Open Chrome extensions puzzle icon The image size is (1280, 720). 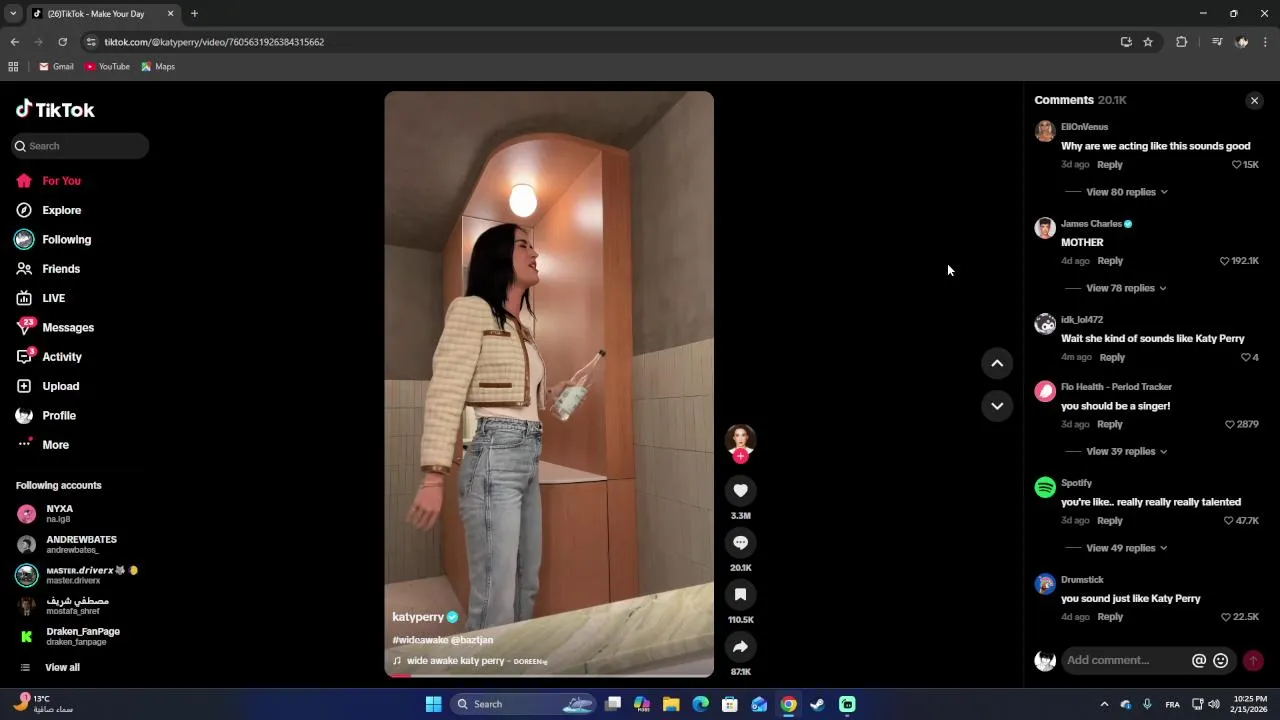1181,42
